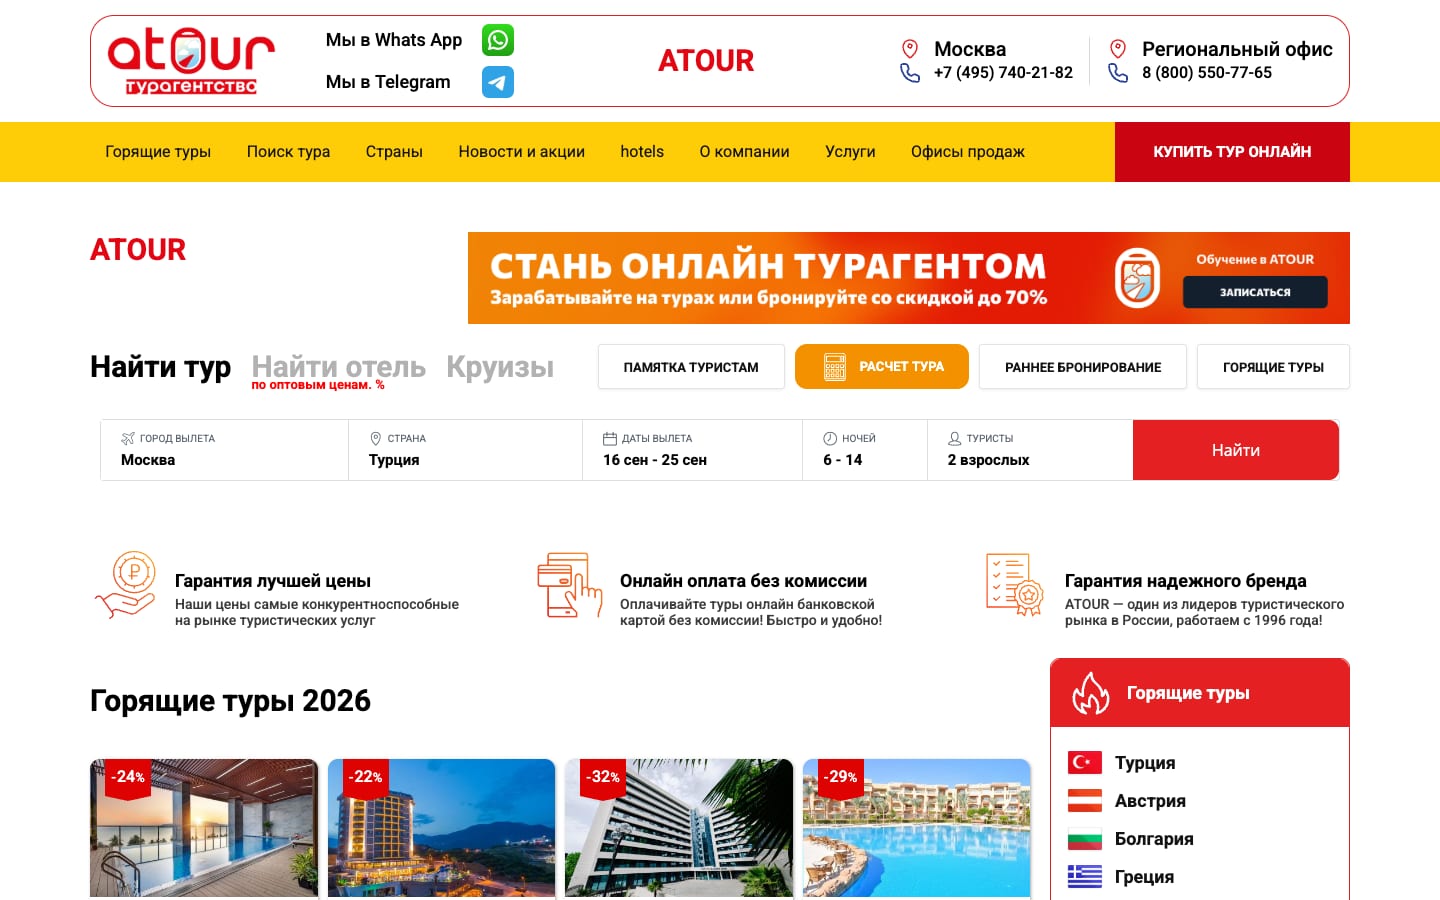Open the departure dates picker 16 сен - 25 сен
The height and width of the screenshot is (900, 1440).
(x=693, y=450)
